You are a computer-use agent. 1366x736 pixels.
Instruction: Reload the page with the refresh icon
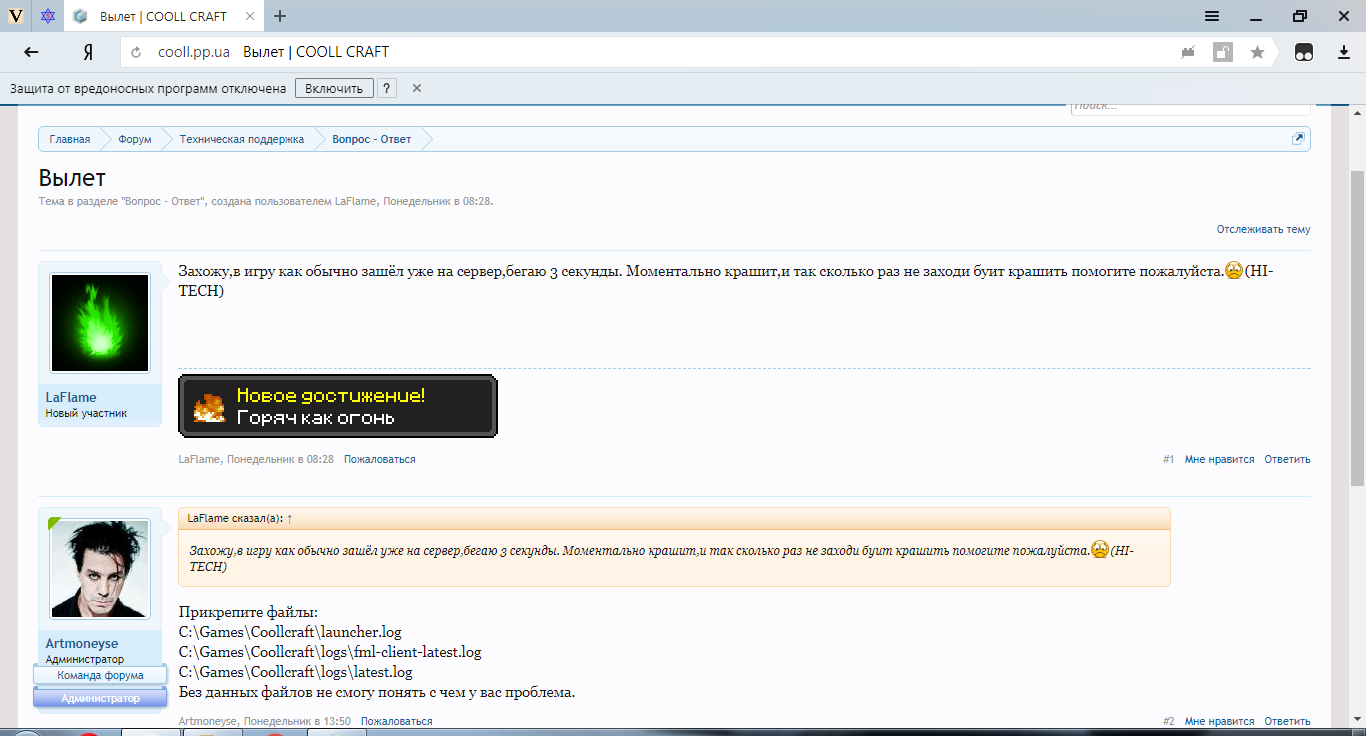[136, 52]
